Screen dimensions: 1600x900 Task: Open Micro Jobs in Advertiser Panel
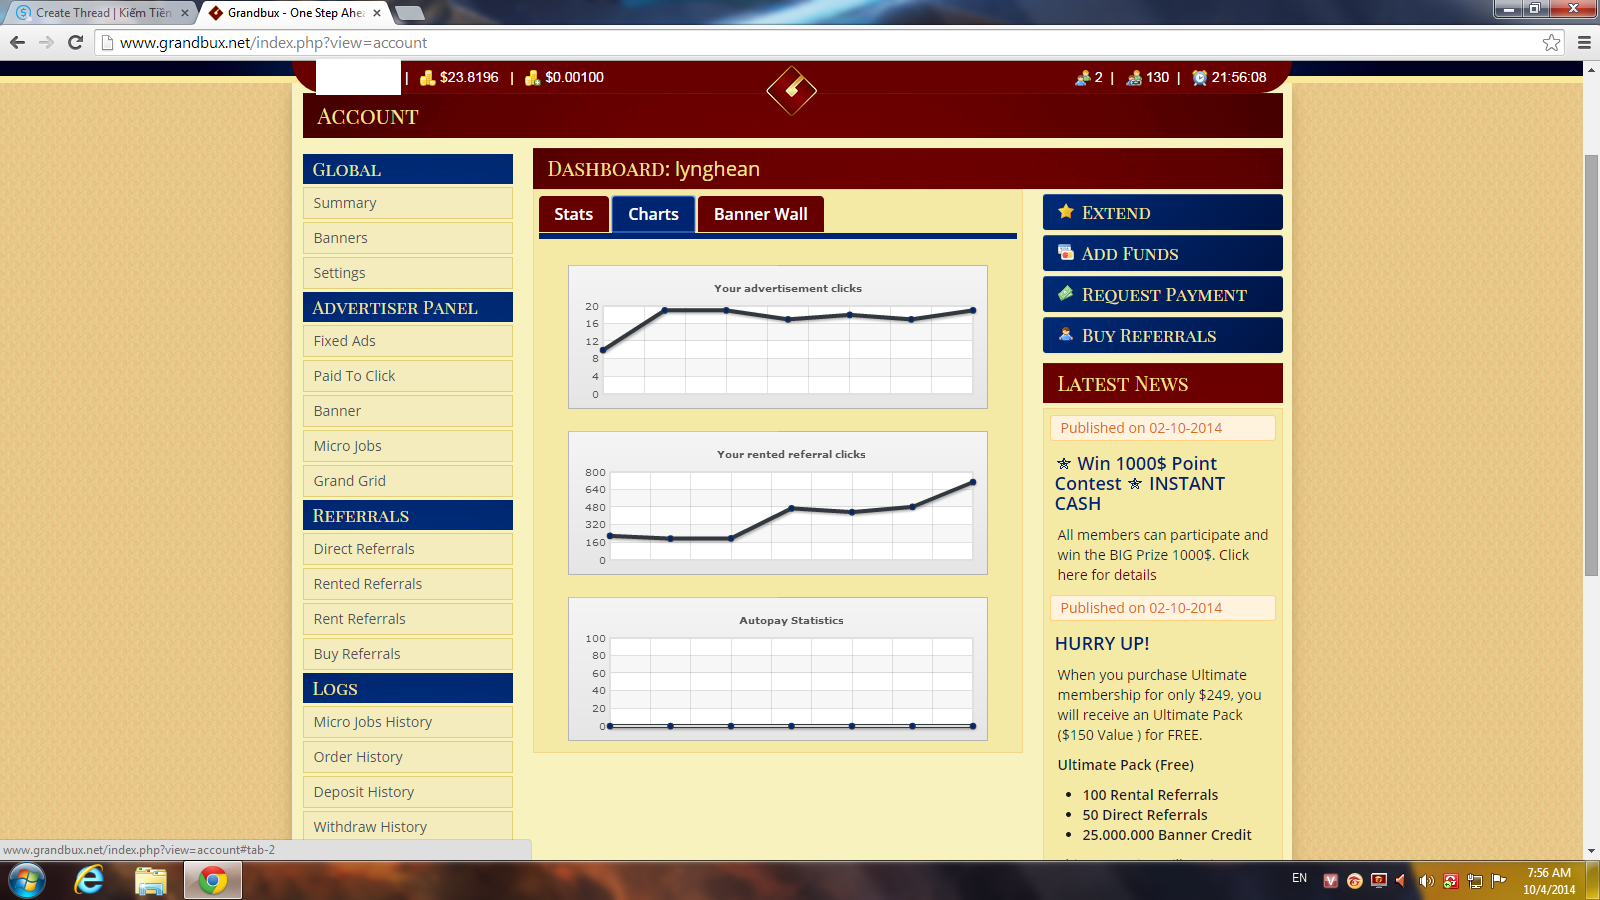pyautogui.click(x=408, y=446)
